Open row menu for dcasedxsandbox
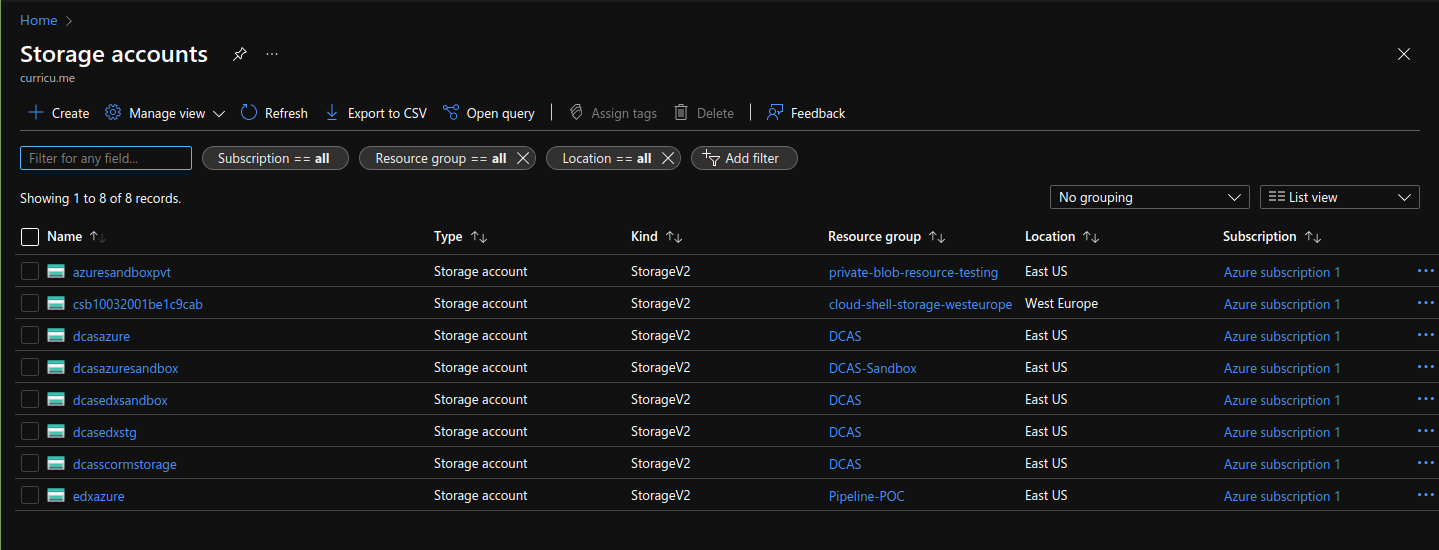This screenshot has height=550, width=1439. click(x=1426, y=398)
